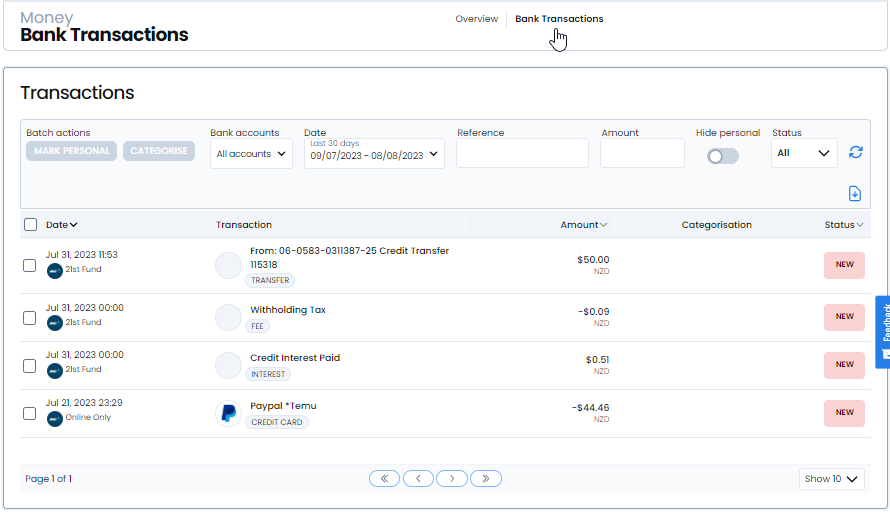Open the Feedback side tab
This screenshot has height=513, width=890.
(883, 332)
